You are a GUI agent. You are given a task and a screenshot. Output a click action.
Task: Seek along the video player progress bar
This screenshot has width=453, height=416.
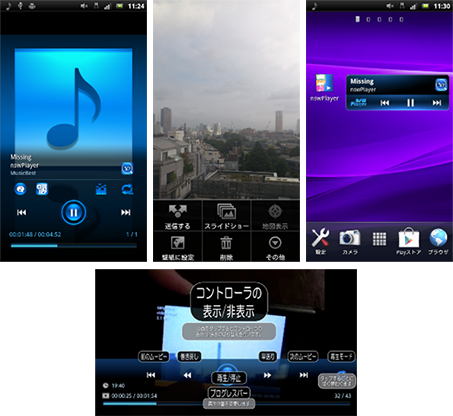(226, 404)
